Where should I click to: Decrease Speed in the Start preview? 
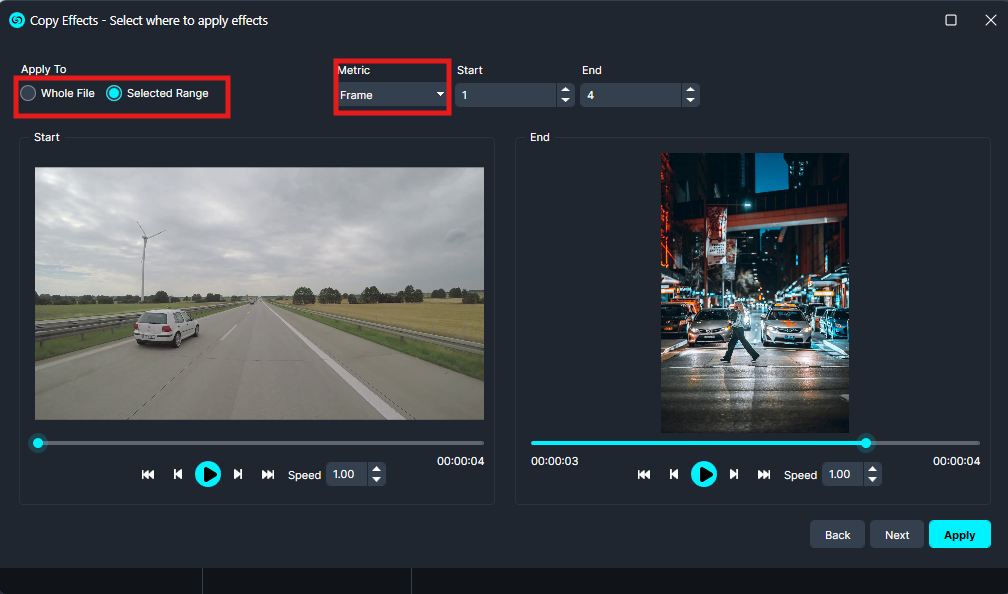coord(377,480)
